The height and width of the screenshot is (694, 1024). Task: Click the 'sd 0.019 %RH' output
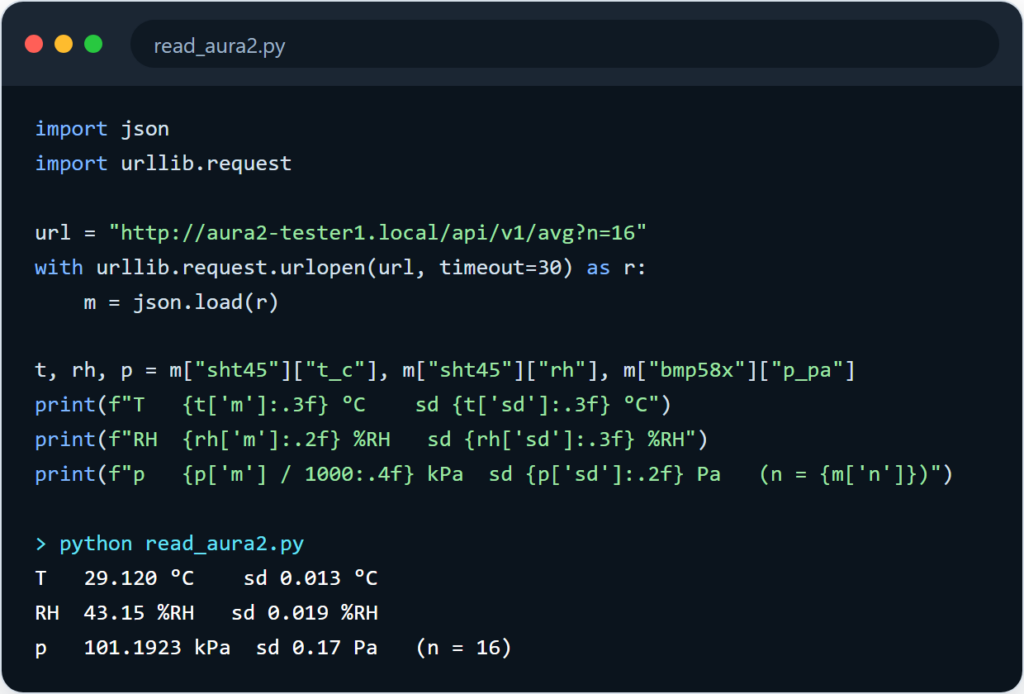[304, 612]
